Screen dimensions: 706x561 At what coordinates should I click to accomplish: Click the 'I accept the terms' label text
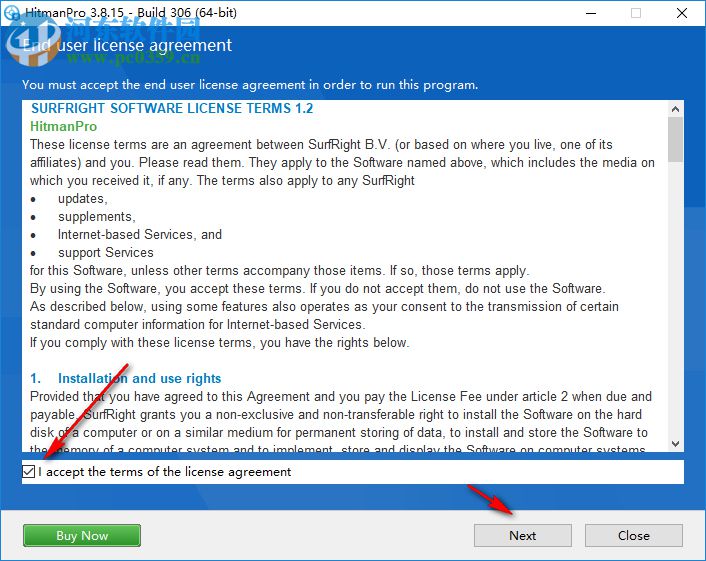(164, 472)
